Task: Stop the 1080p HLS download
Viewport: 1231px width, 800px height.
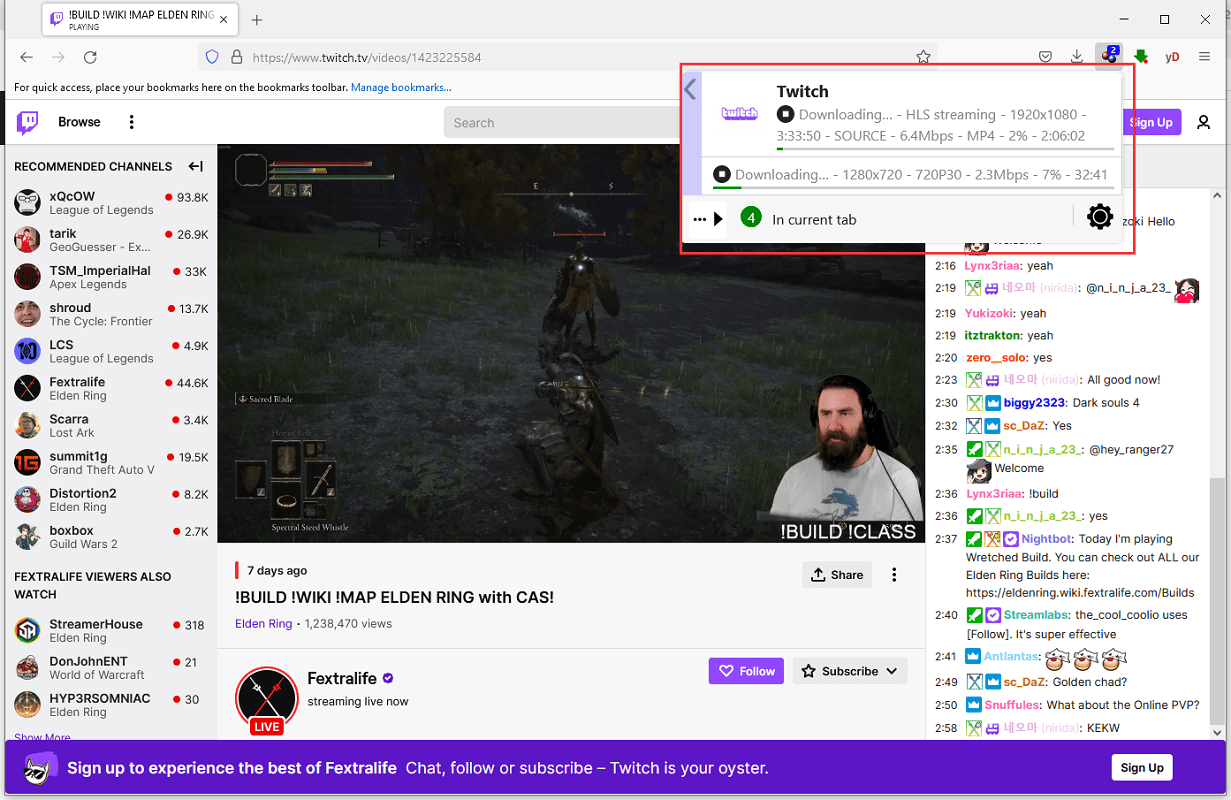Action: pyautogui.click(x=785, y=113)
